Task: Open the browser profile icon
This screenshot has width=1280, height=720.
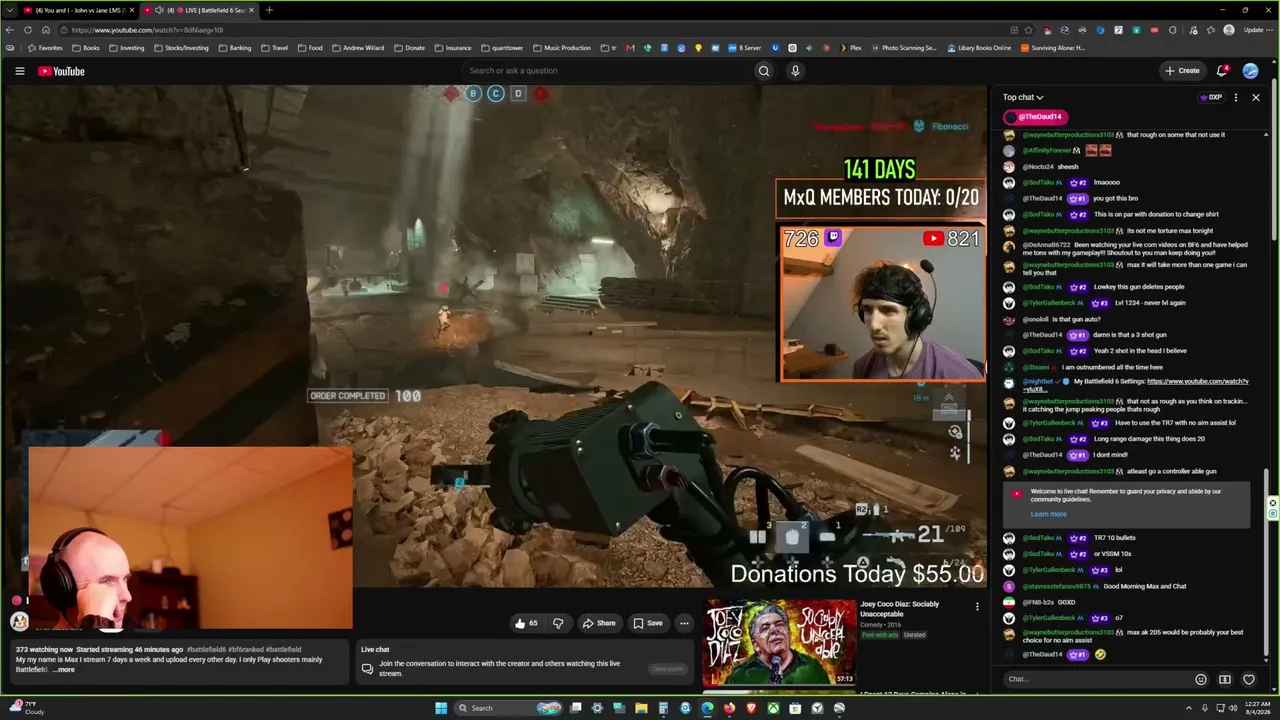Action: 1229,30
